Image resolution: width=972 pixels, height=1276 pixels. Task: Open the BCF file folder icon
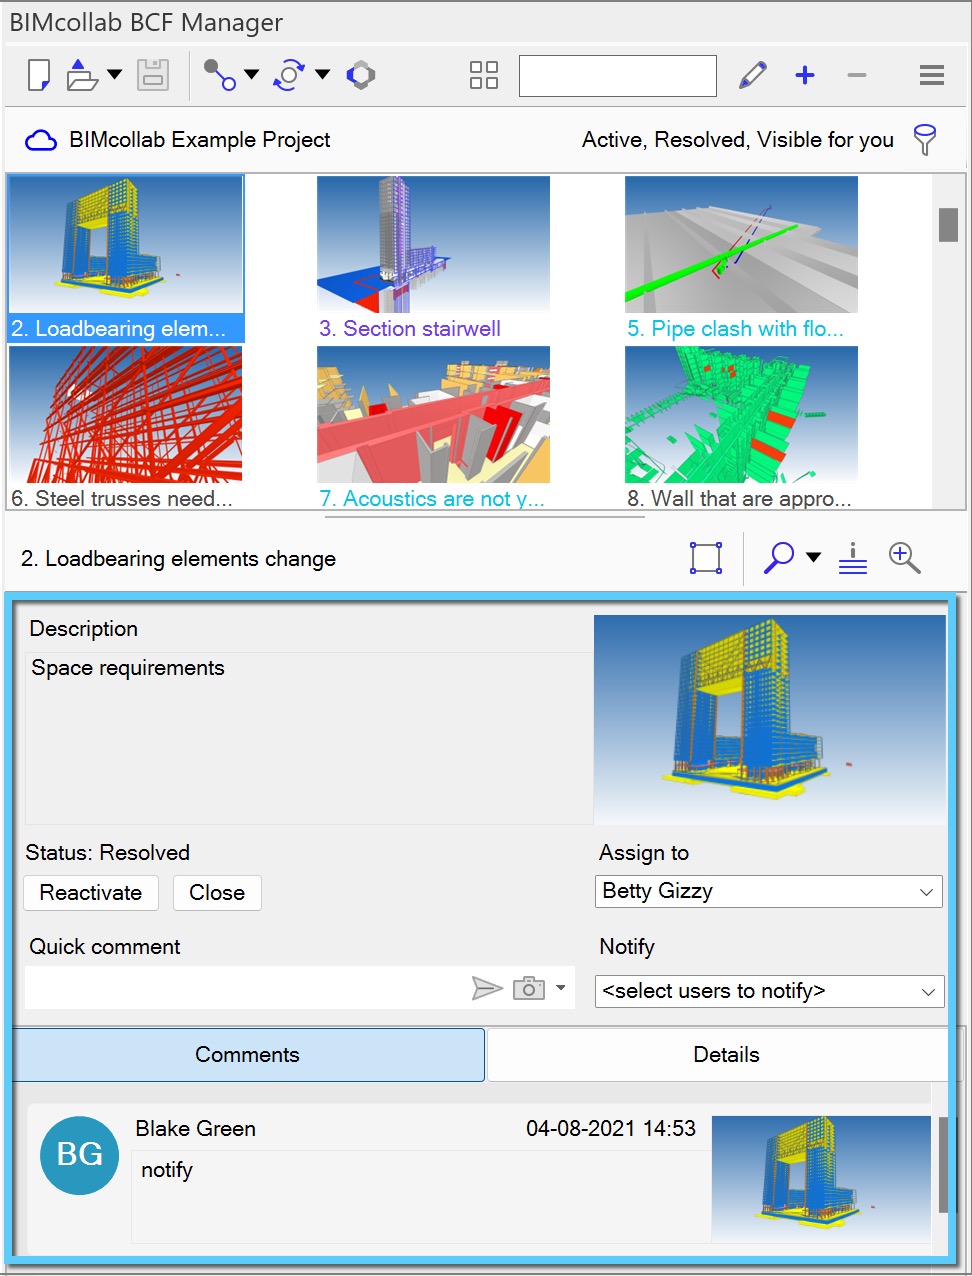pyautogui.click(x=82, y=75)
